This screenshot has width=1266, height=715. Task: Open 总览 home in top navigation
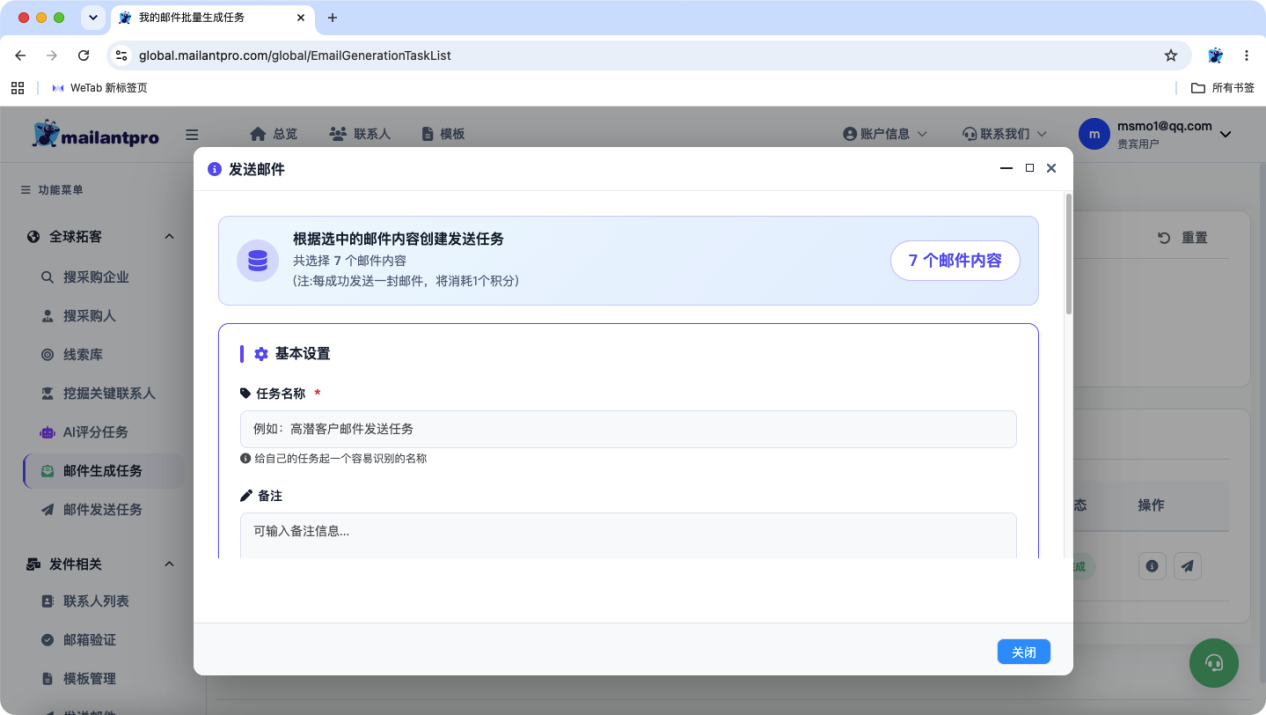(273, 134)
